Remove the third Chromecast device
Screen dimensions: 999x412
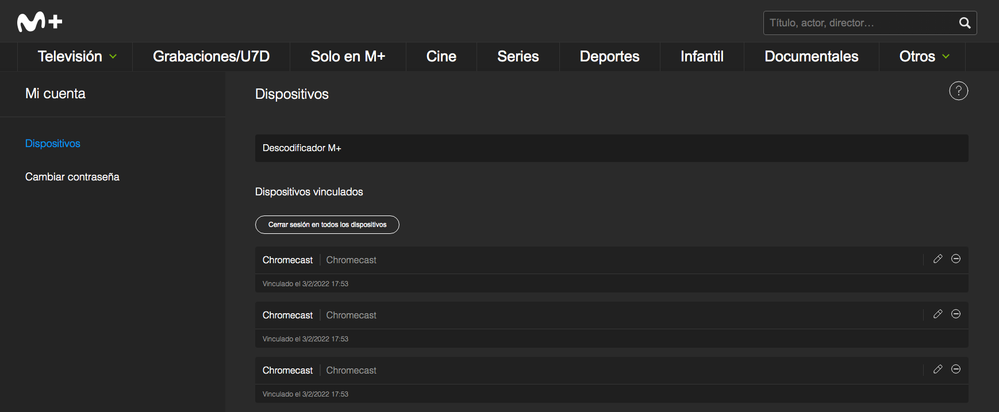956,369
